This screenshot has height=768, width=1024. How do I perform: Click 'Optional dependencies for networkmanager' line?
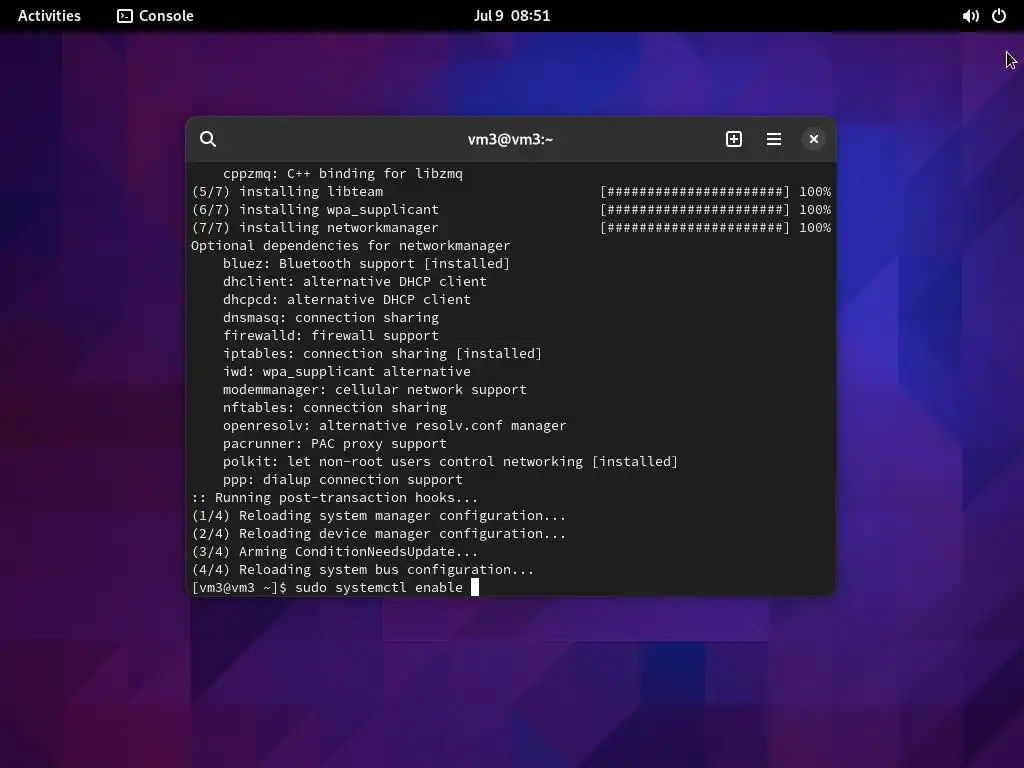tap(351, 246)
